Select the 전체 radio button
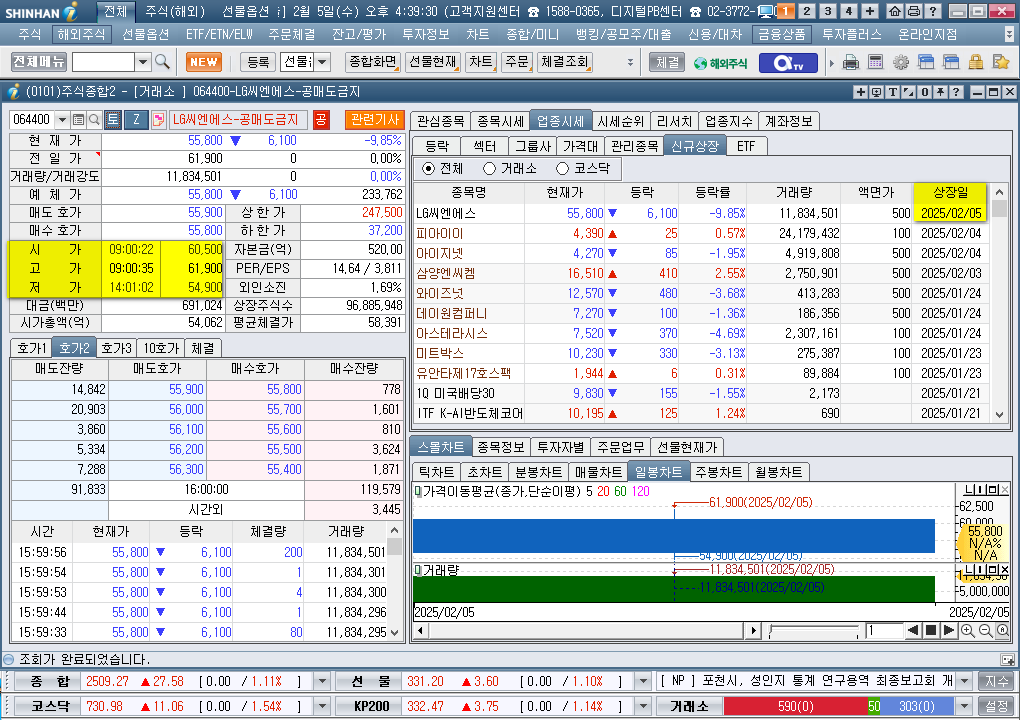 coord(429,168)
